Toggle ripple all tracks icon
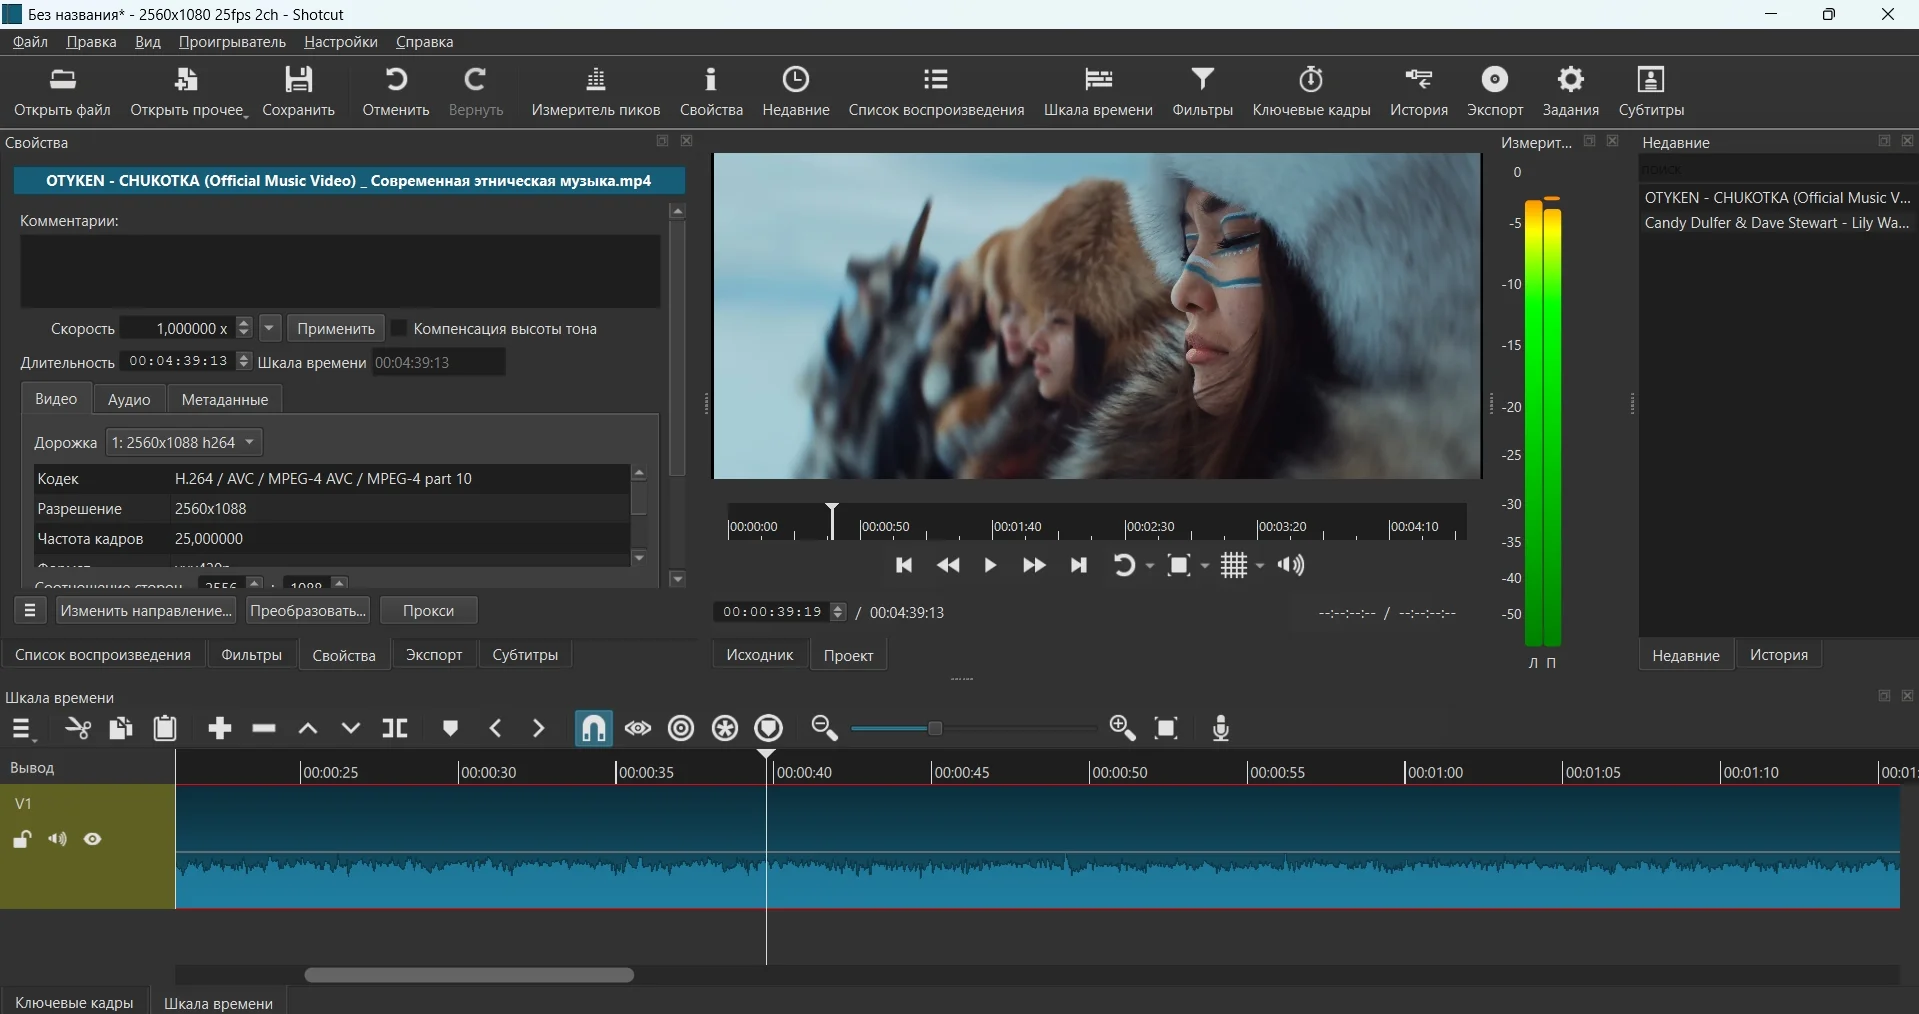The width and height of the screenshot is (1919, 1014). [x=725, y=728]
